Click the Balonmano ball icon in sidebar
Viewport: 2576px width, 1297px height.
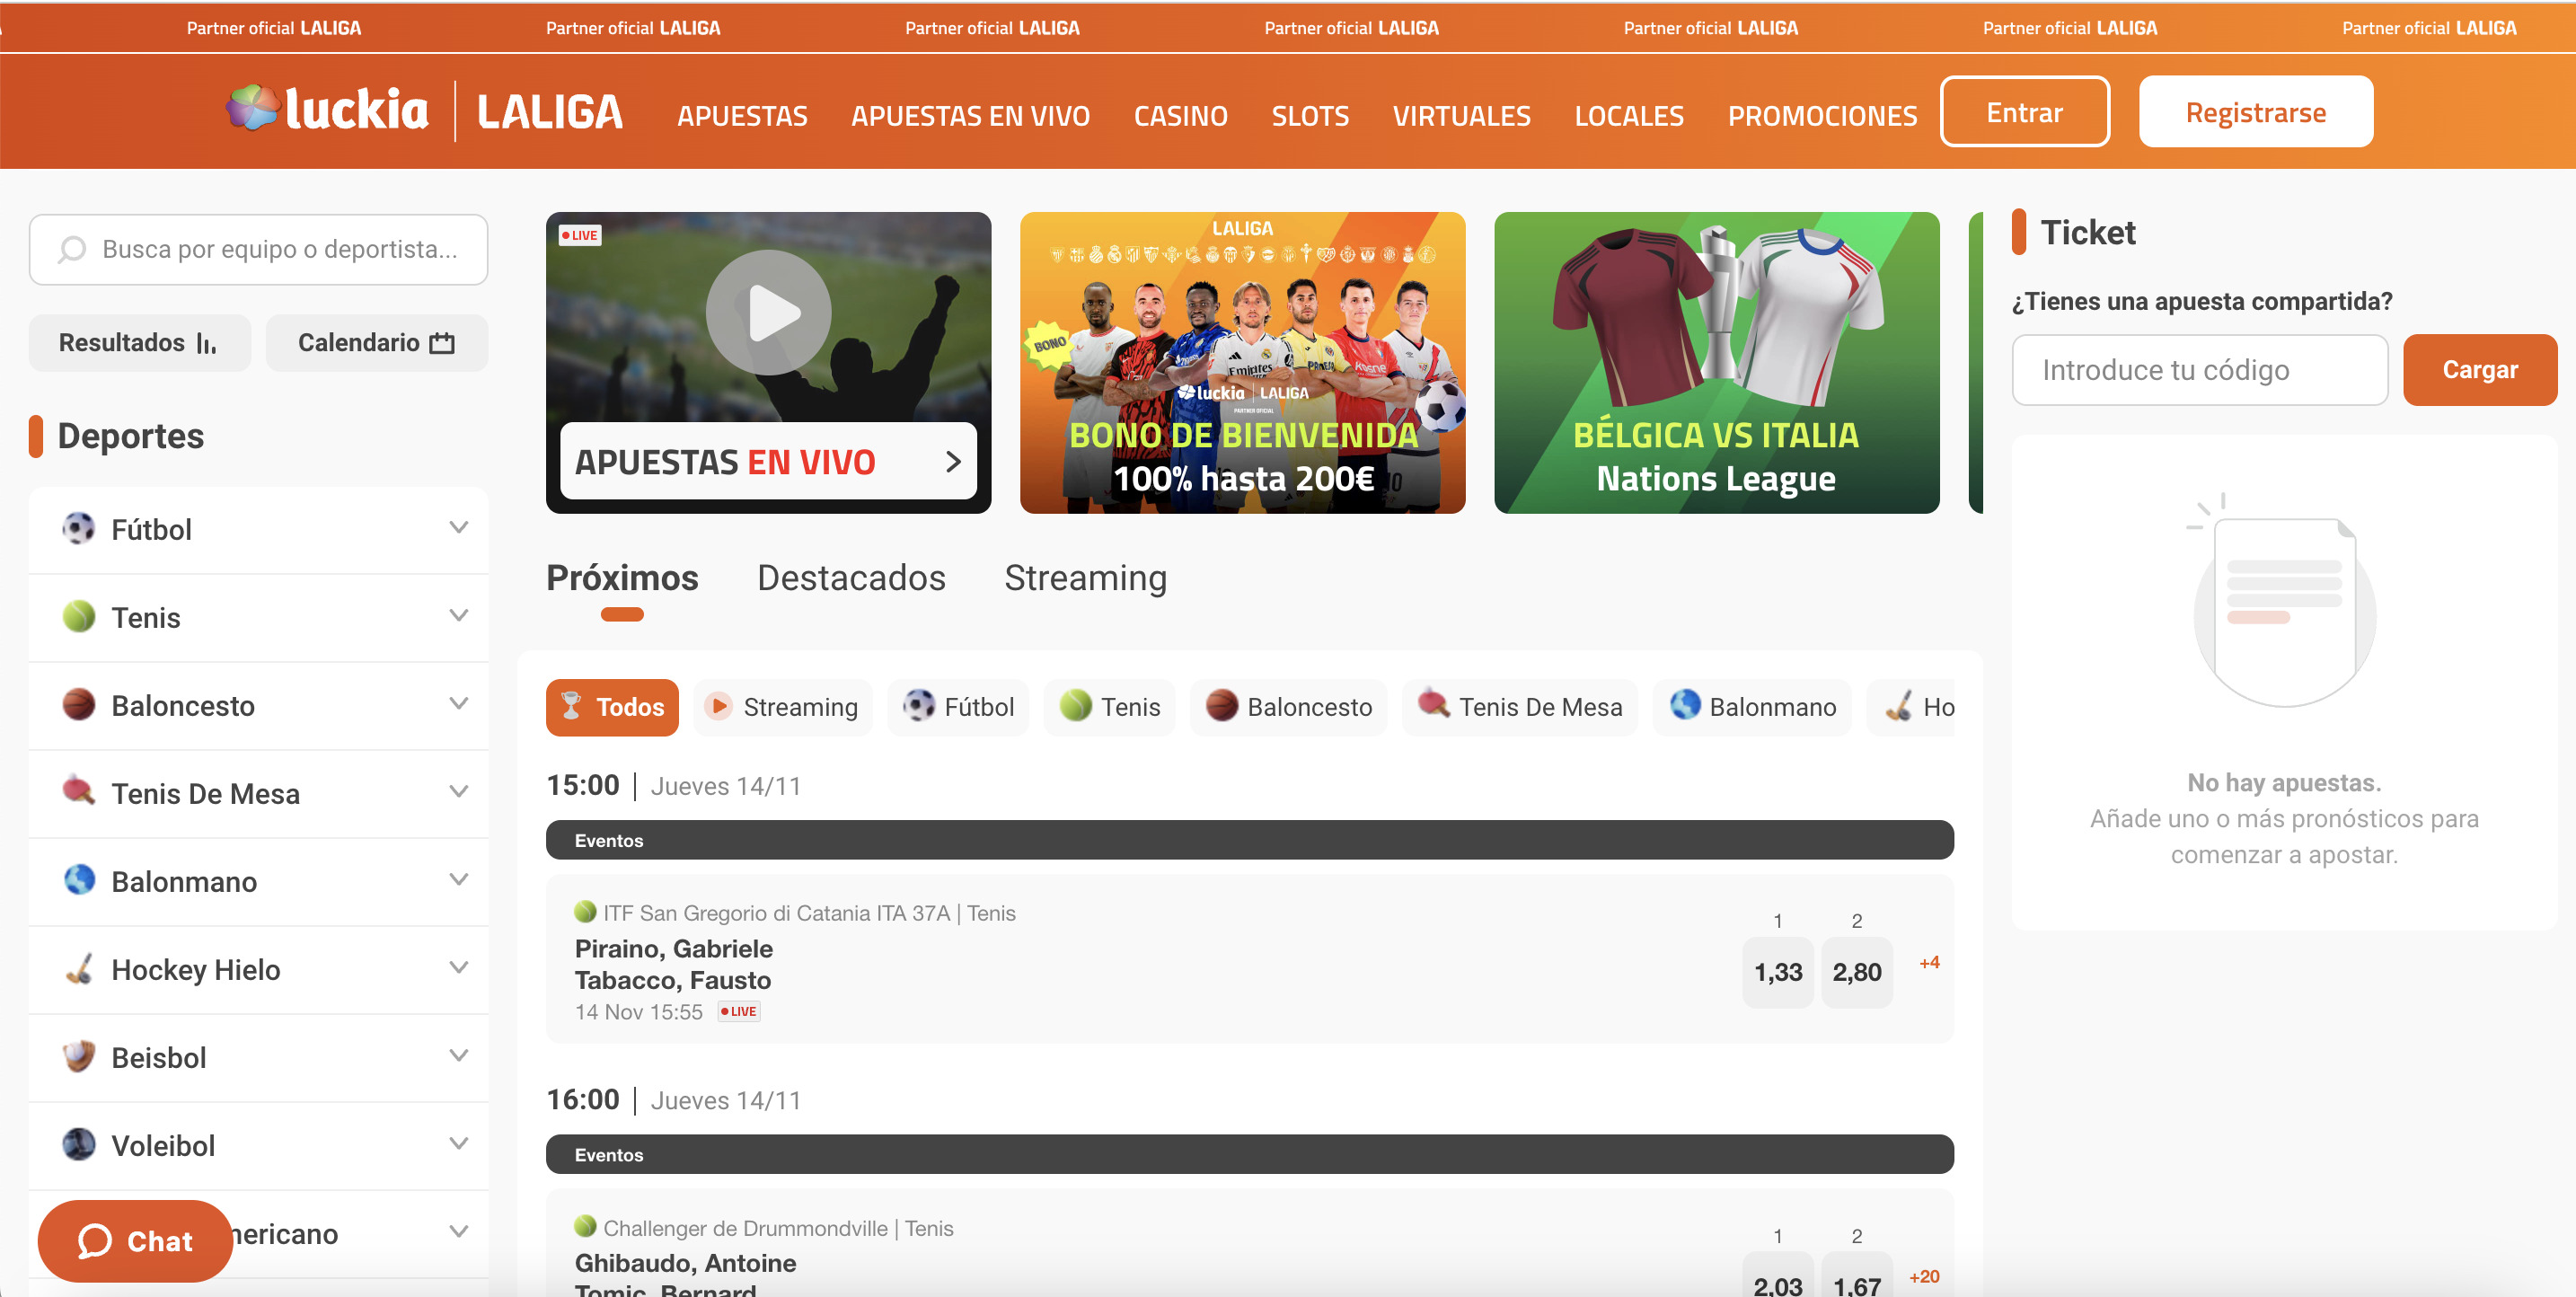(x=79, y=880)
